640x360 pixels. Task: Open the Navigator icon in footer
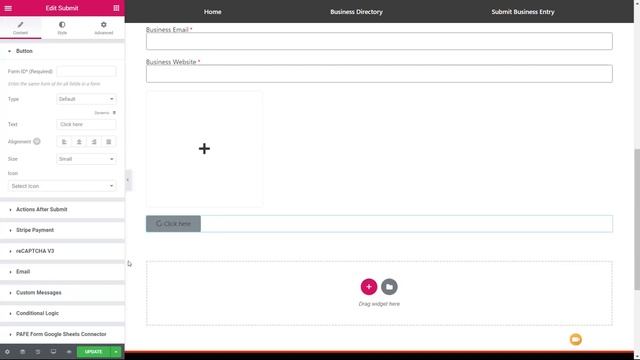23,352
